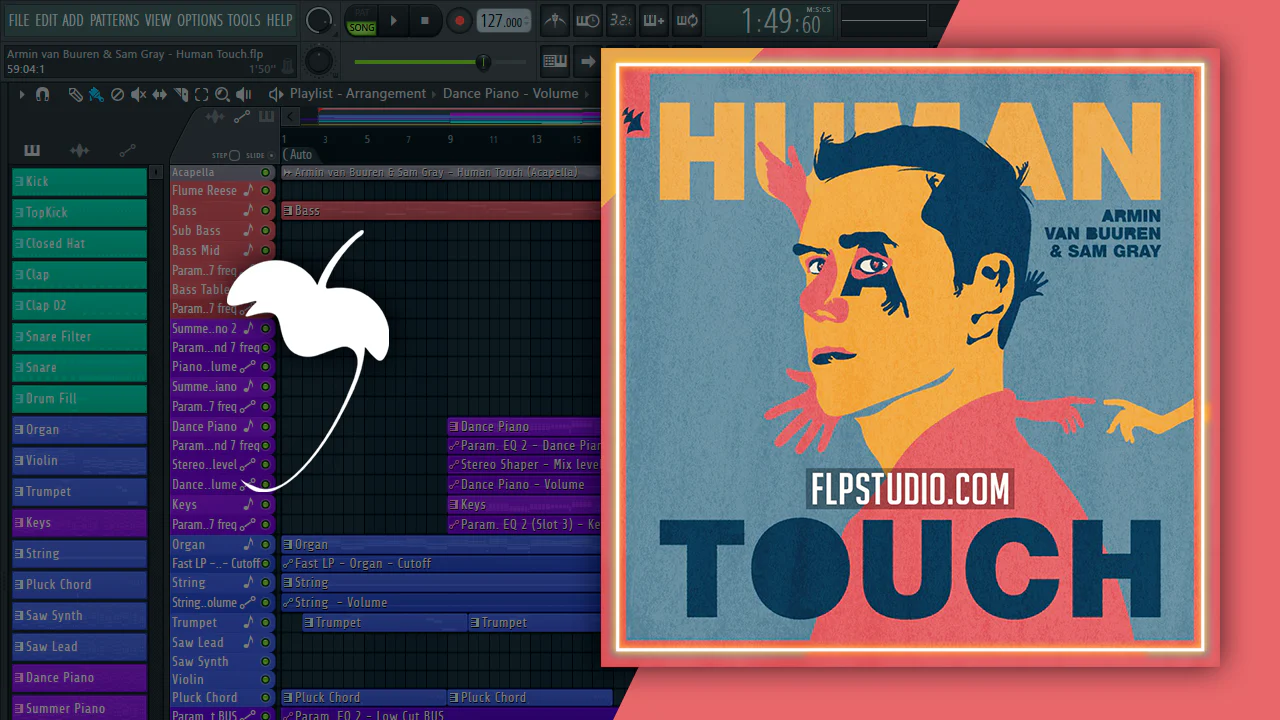Arm recording with the Record button

459,20
